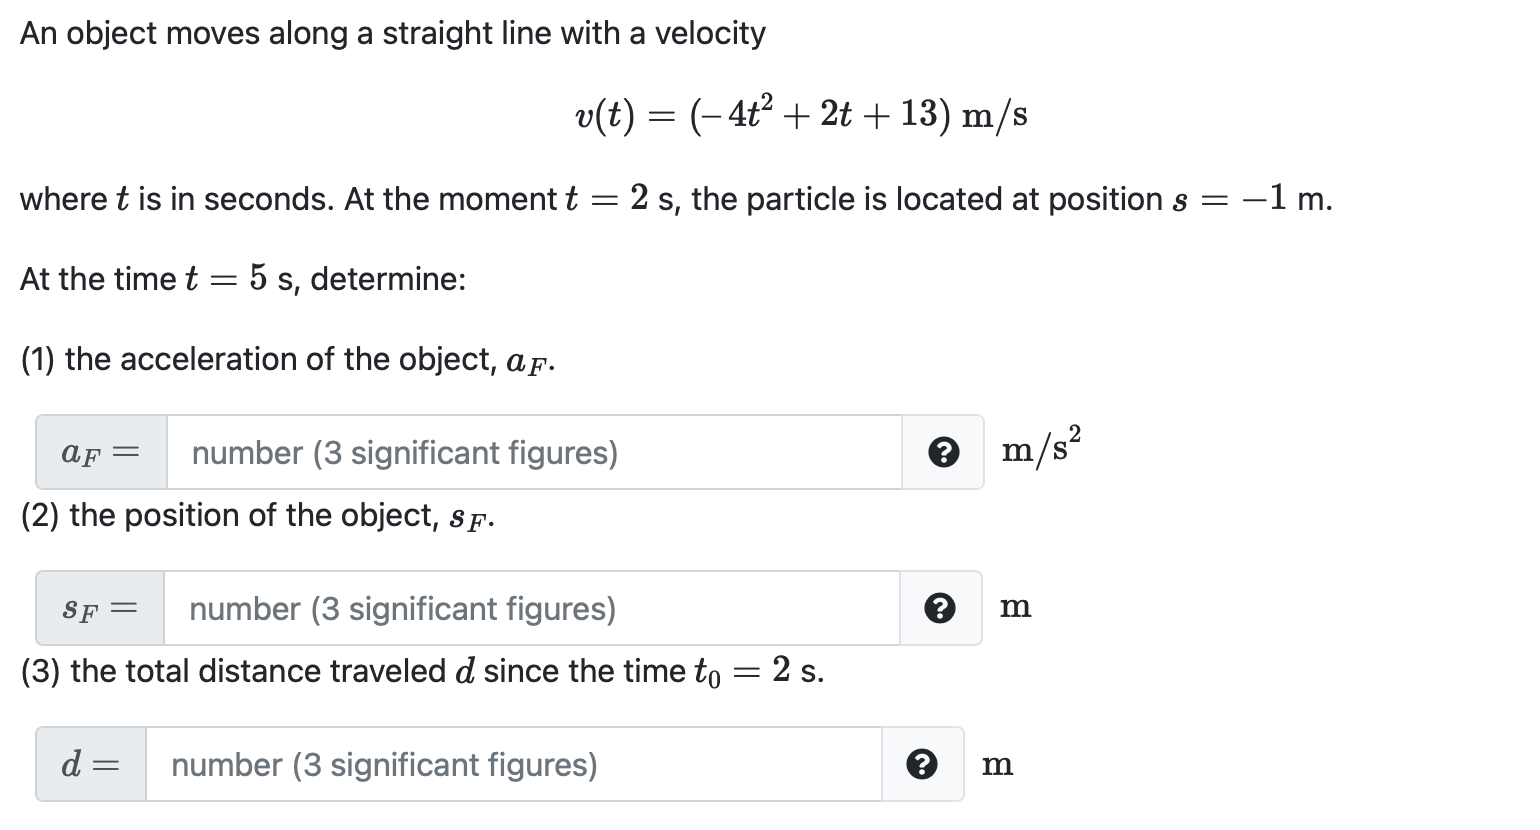Click the m unit beside position field
Viewport: 1540px width, 830px height.
(1015, 607)
